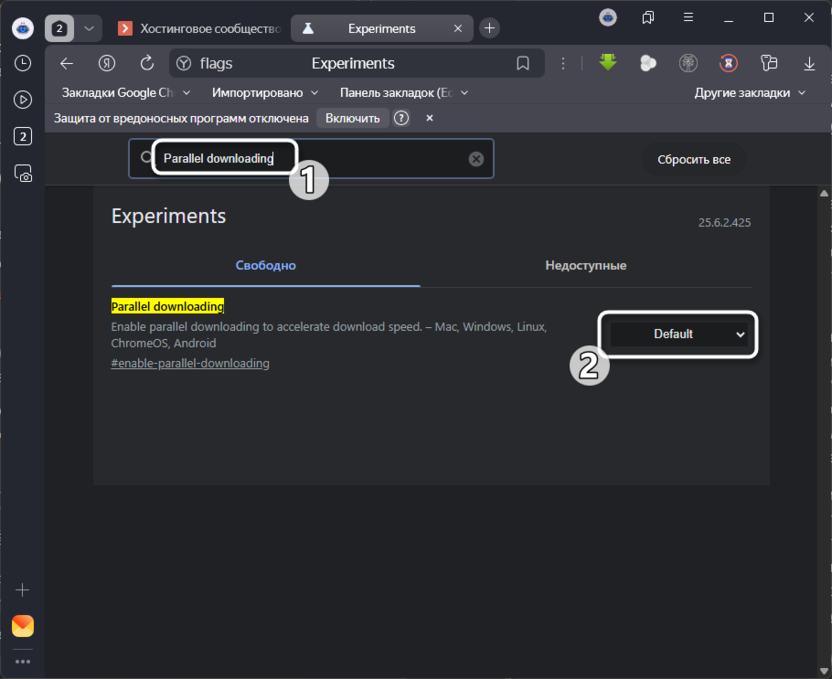Image resolution: width=832 pixels, height=679 pixels.
Task: Open the vertical three-dots page menu
Action: [x=563, y=64]
